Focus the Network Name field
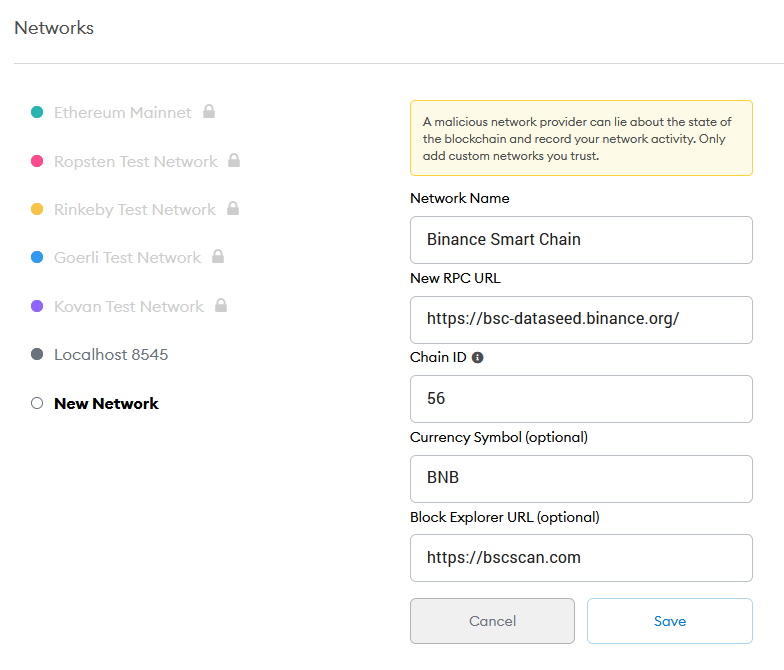 point(581,240)
